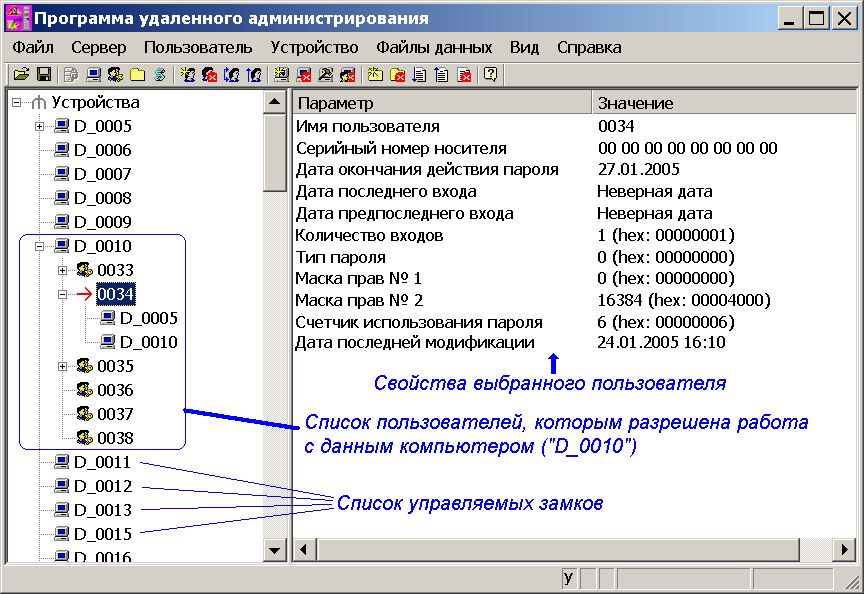864x594 pixels.
Task: Click the user with blue up-arrow icon
Action: coord(253,74)
